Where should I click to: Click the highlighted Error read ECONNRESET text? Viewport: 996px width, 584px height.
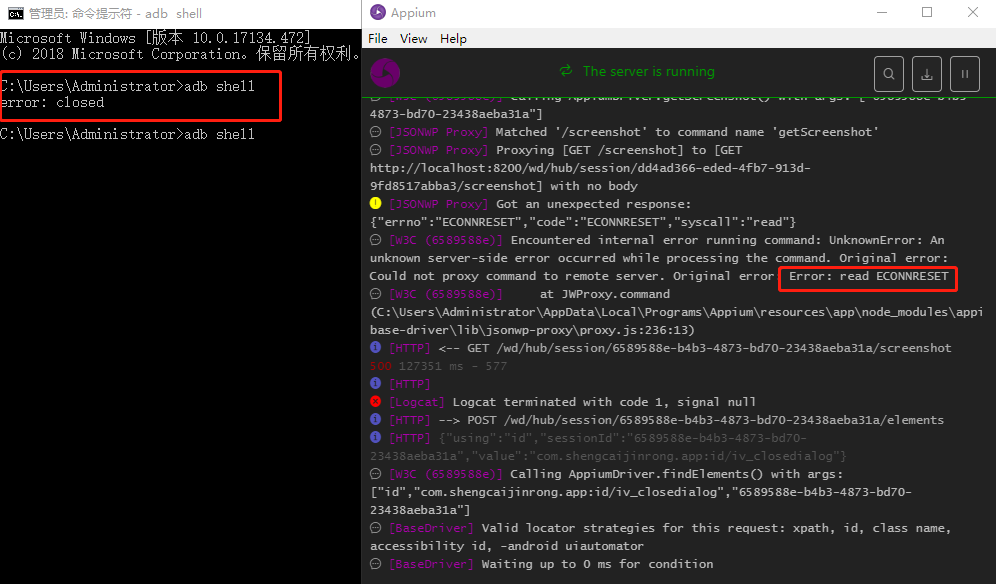(867, 279)
